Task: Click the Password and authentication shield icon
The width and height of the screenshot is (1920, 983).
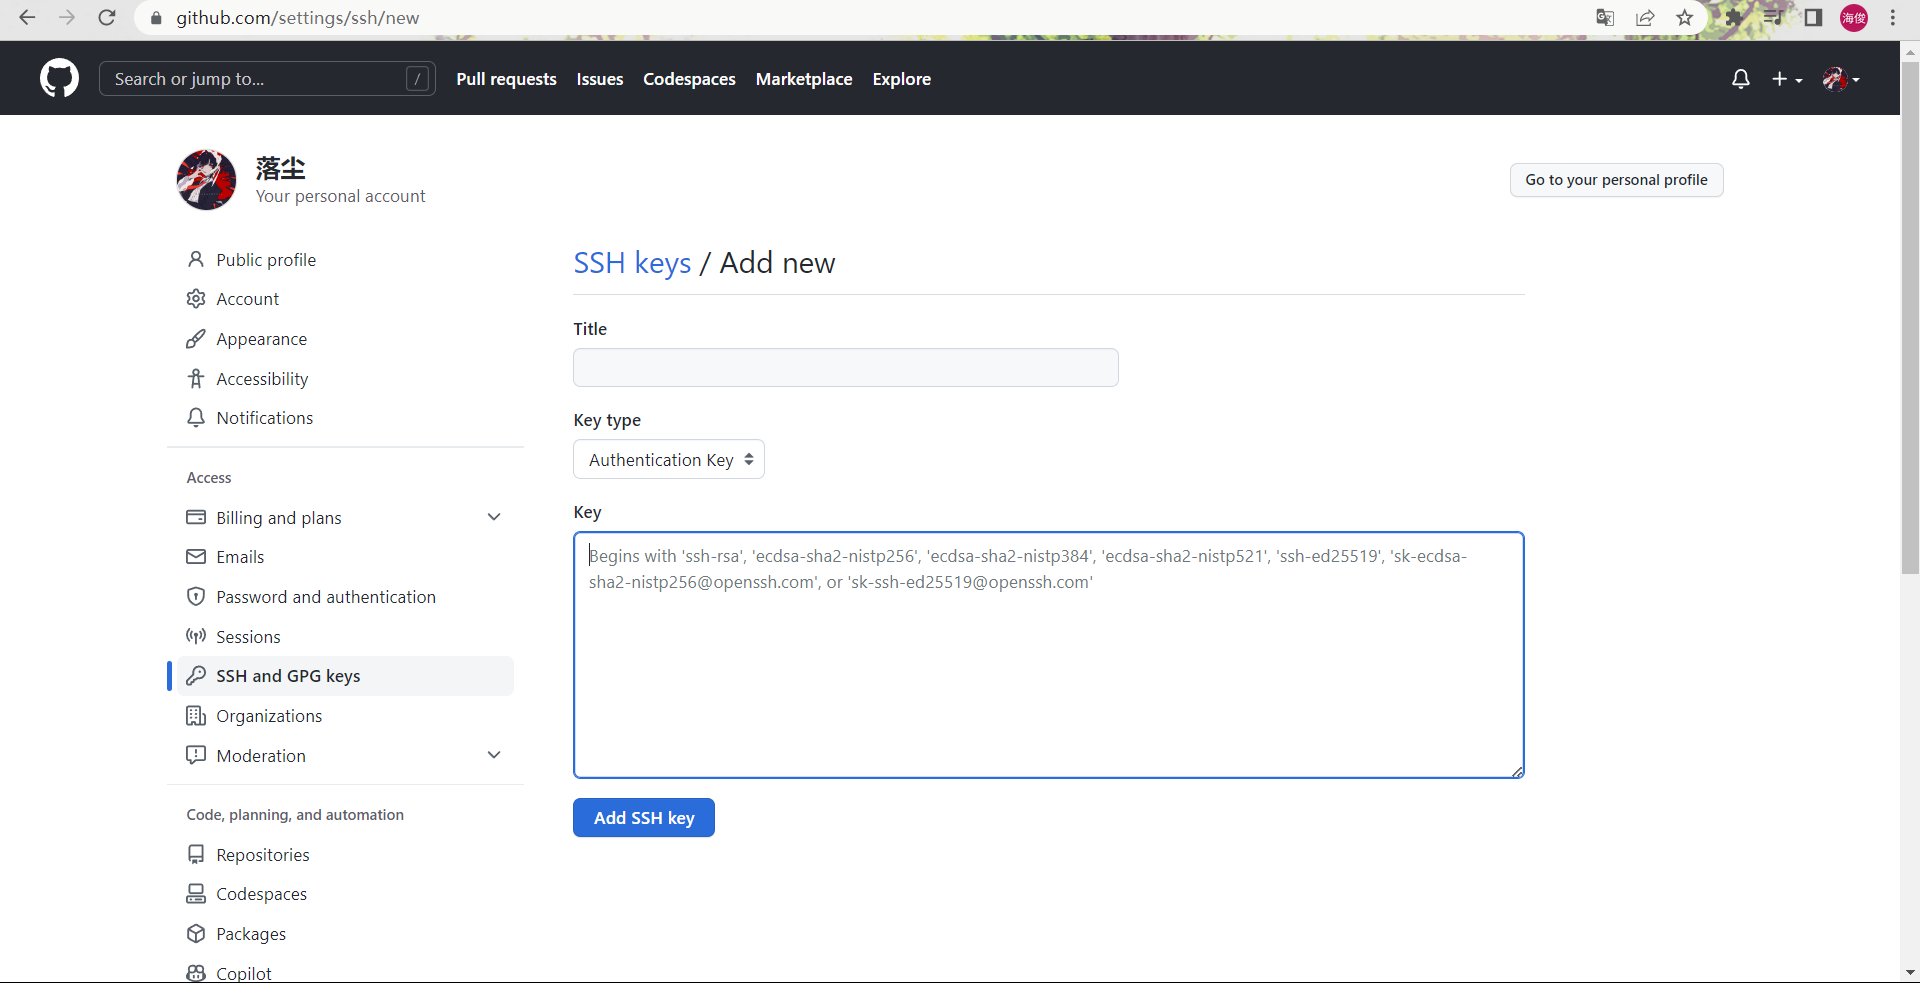Action: click(x=196, y=597)
